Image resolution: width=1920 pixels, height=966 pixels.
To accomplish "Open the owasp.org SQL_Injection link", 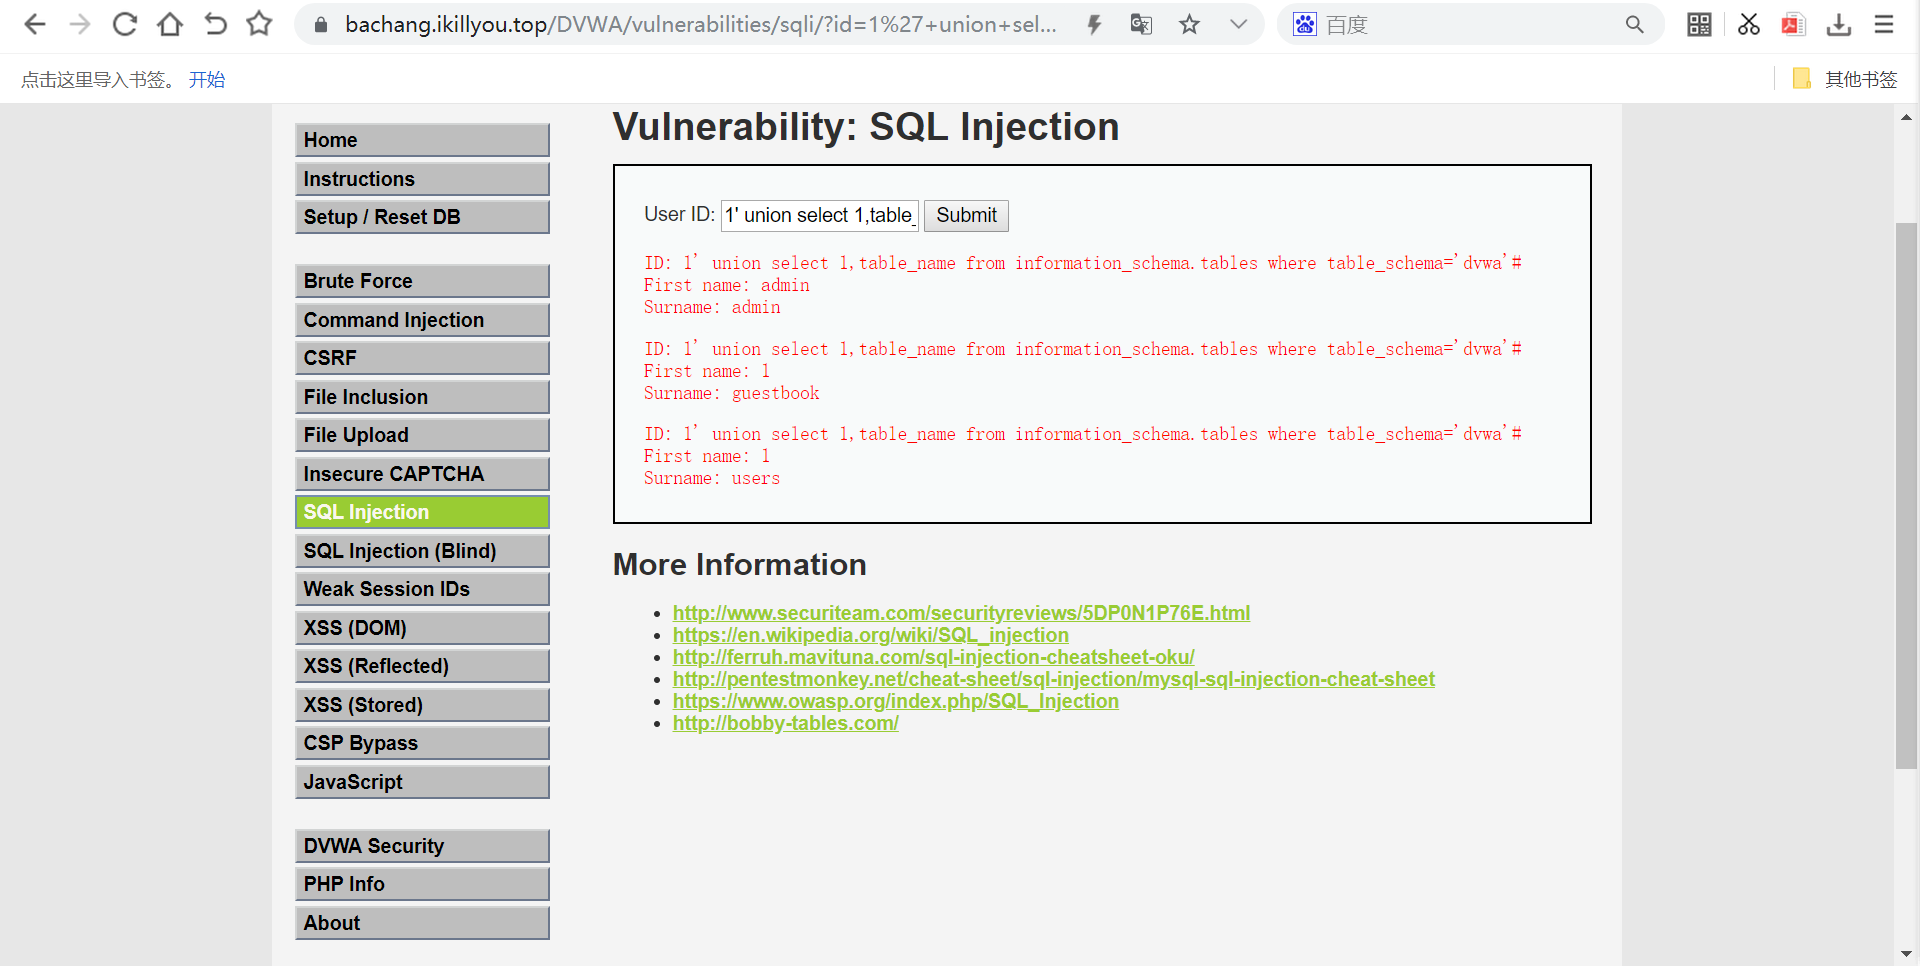I will point(895,701).
